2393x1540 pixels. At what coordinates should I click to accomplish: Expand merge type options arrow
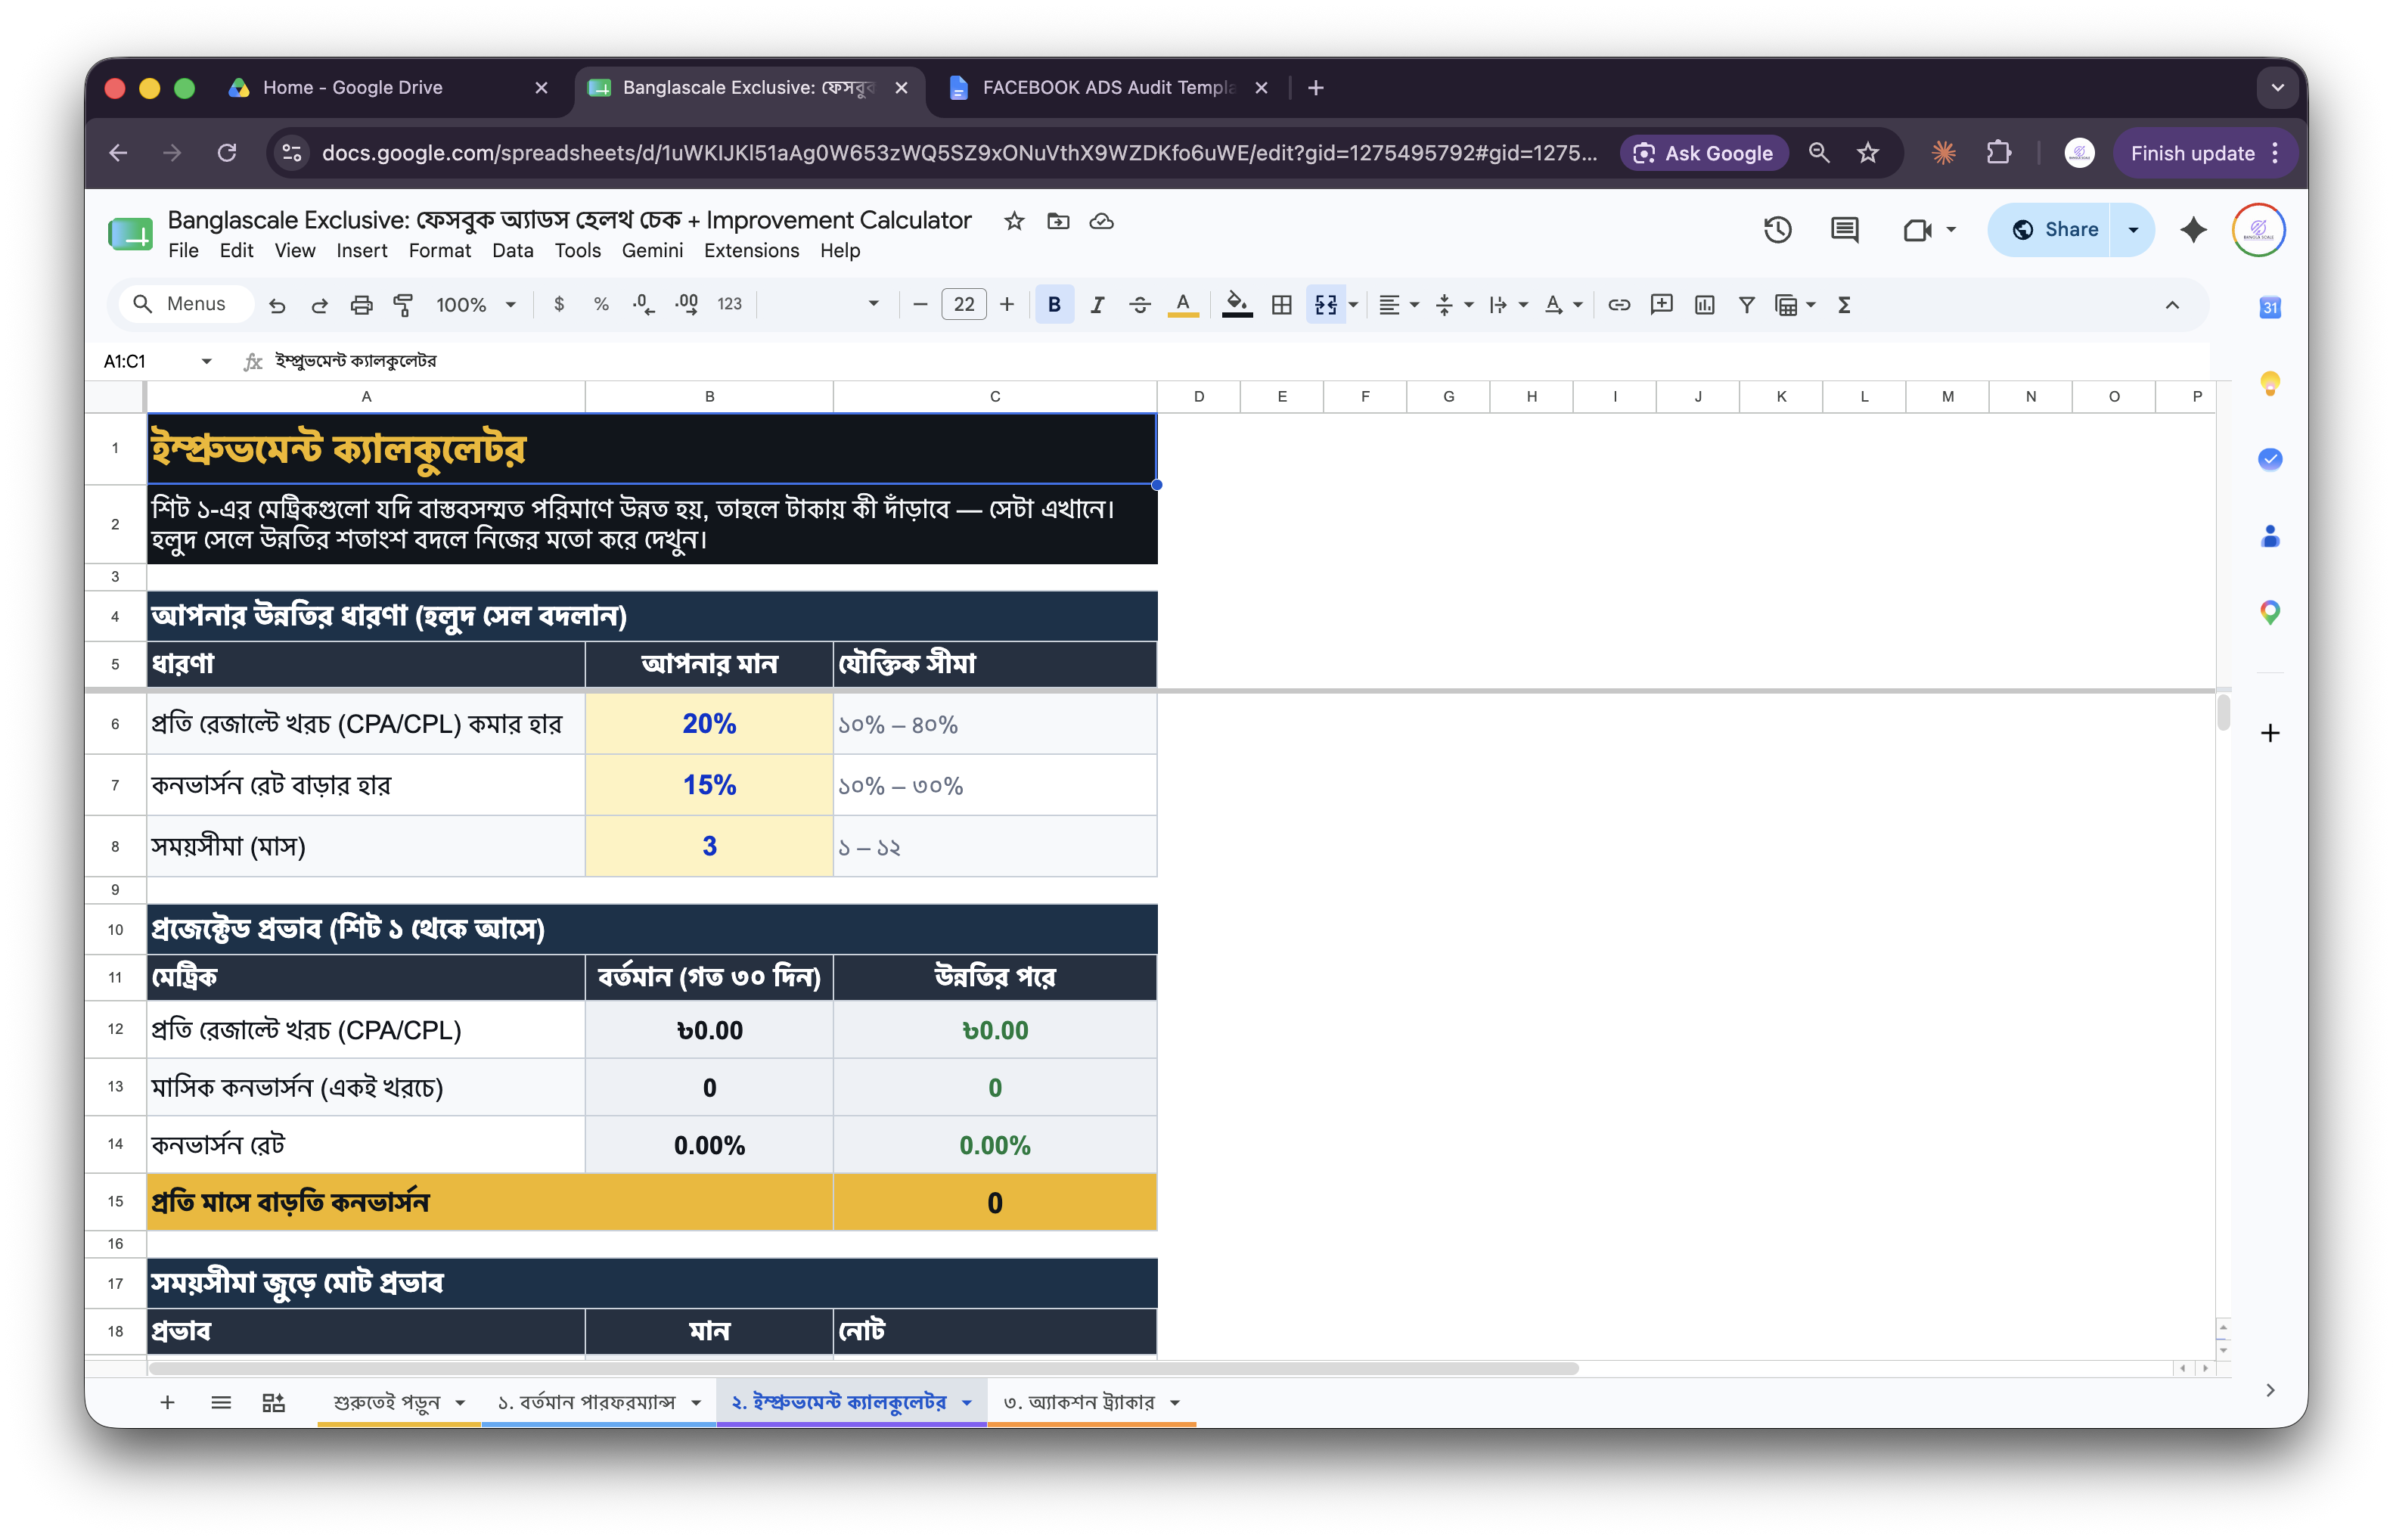pyautogui.click(x=1353, y=305)
